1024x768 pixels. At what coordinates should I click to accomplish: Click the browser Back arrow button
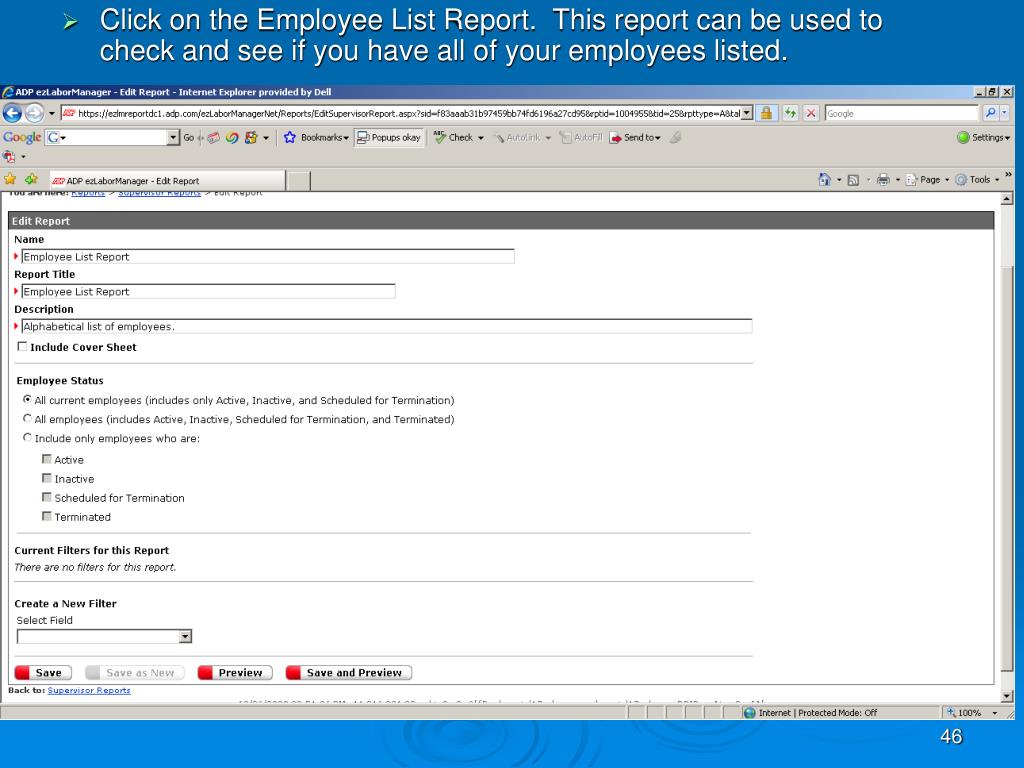point(12,113)
